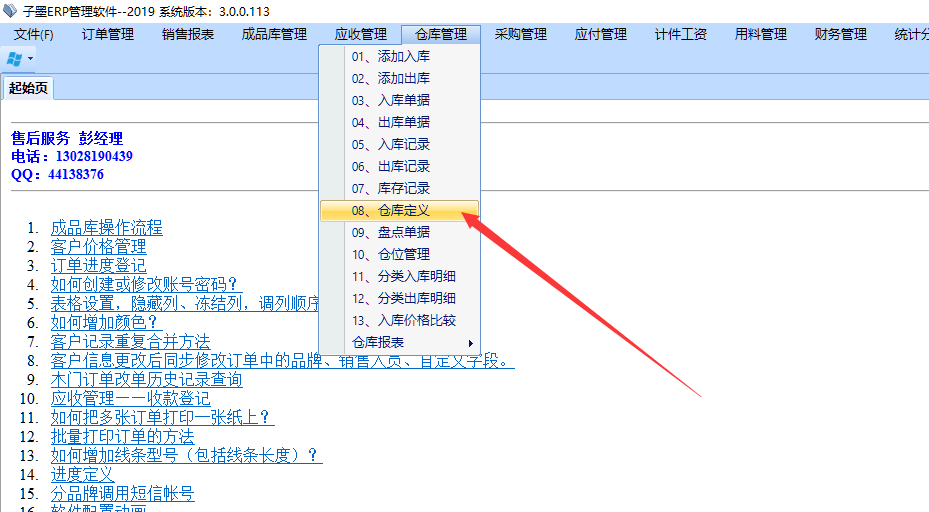Open 07、库存记录 menu item
The image size is (929, 512).
tap(390, 188)
